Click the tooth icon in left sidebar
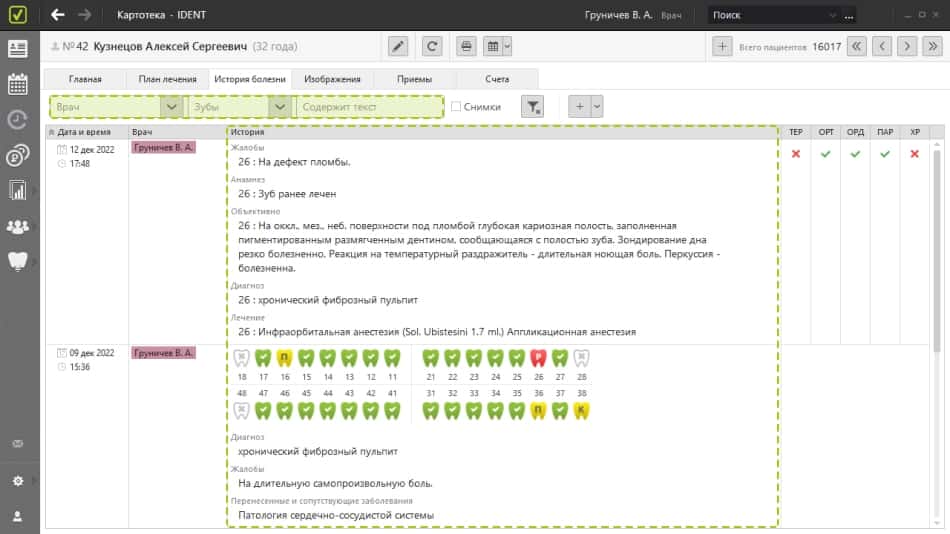Screen dimensions: 950x534 pyautogui.click(x=17, y=261)
